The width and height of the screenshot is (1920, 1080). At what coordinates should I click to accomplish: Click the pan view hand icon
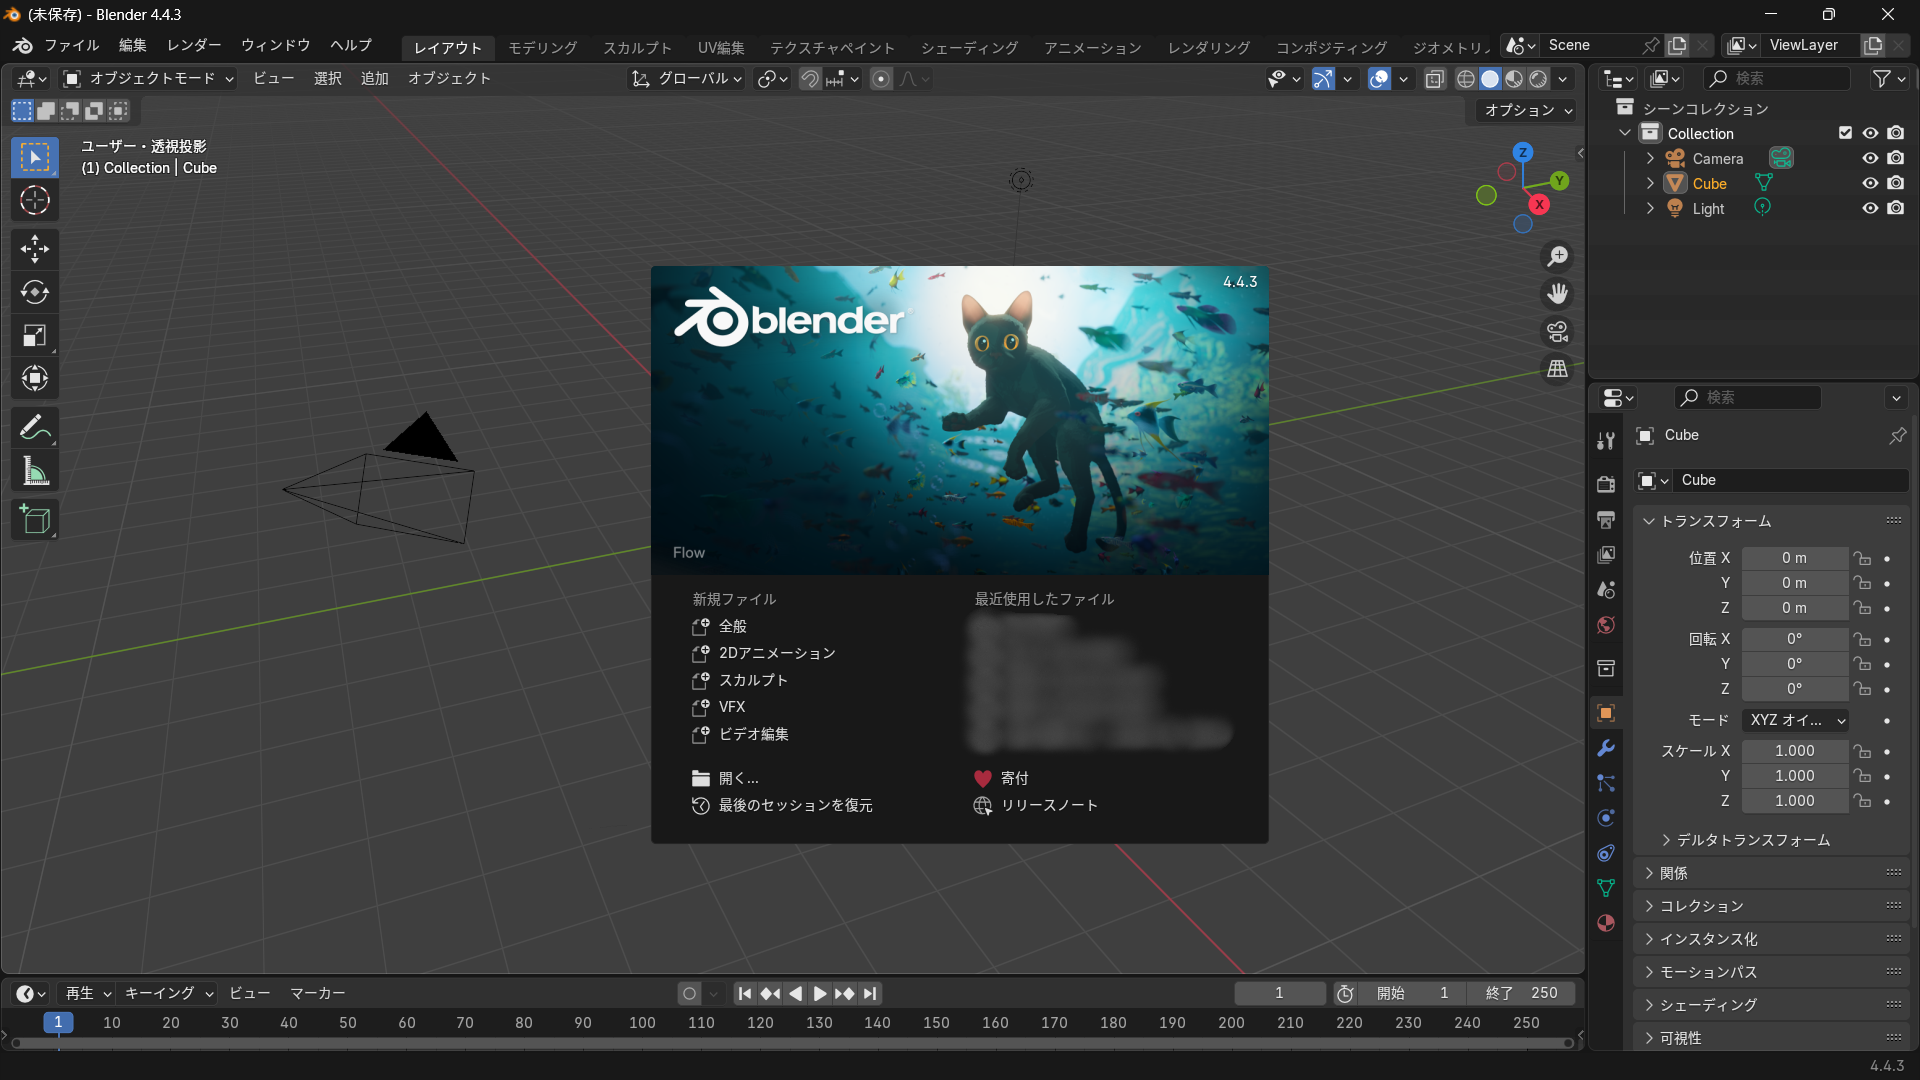coord(1557,294)
